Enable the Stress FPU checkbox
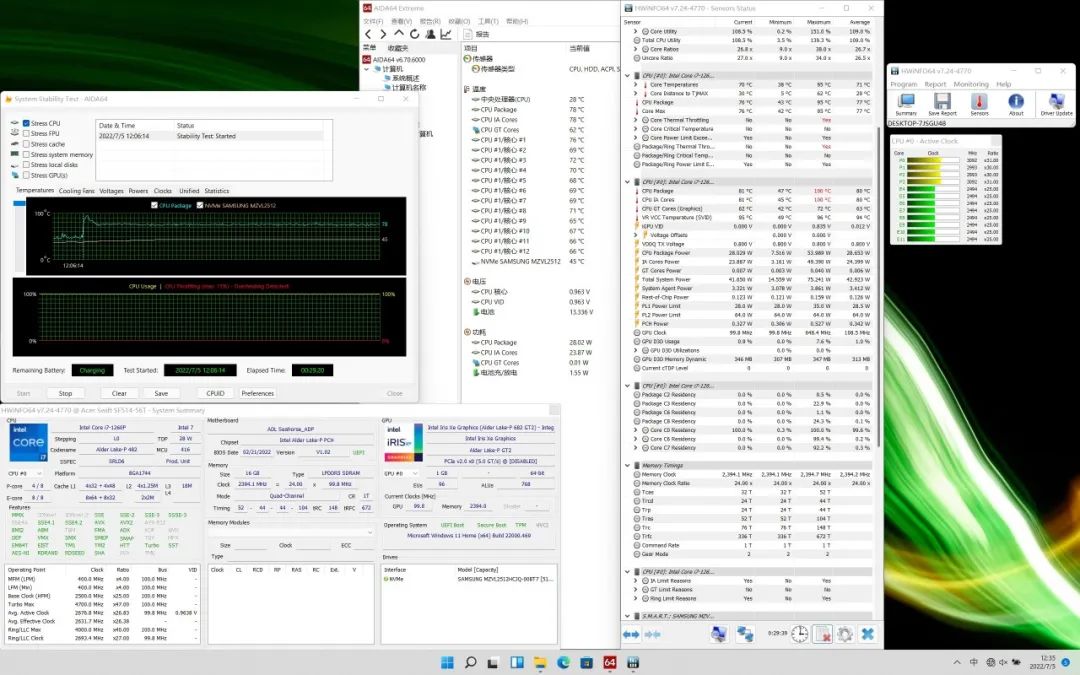 point(26,134)
